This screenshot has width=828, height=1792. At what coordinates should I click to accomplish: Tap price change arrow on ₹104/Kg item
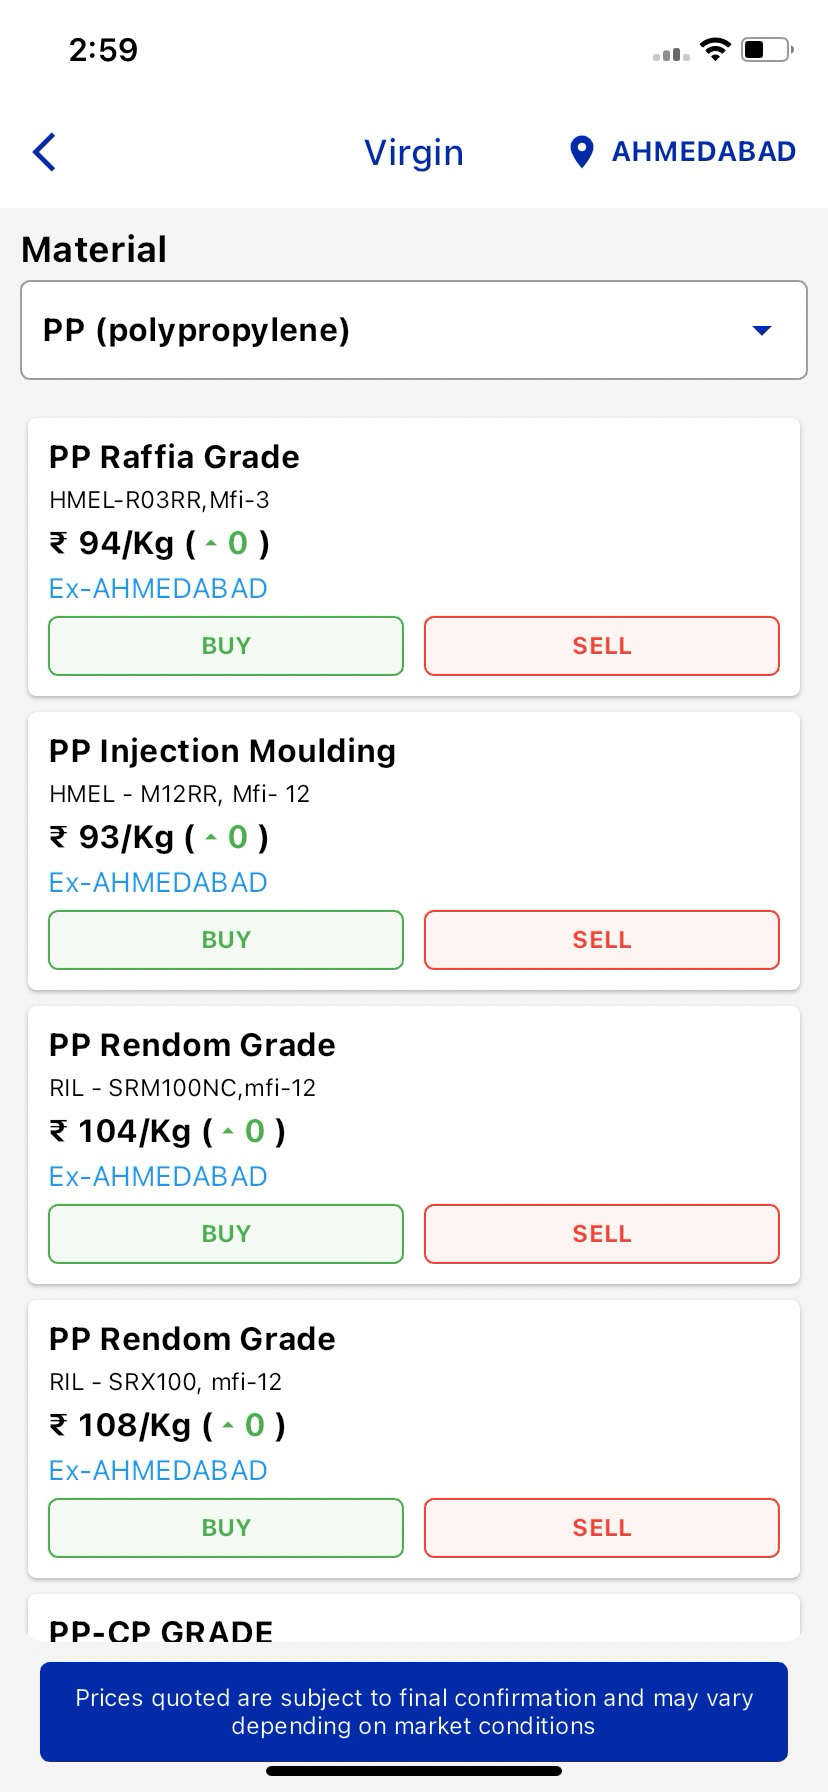point(228,1132)
